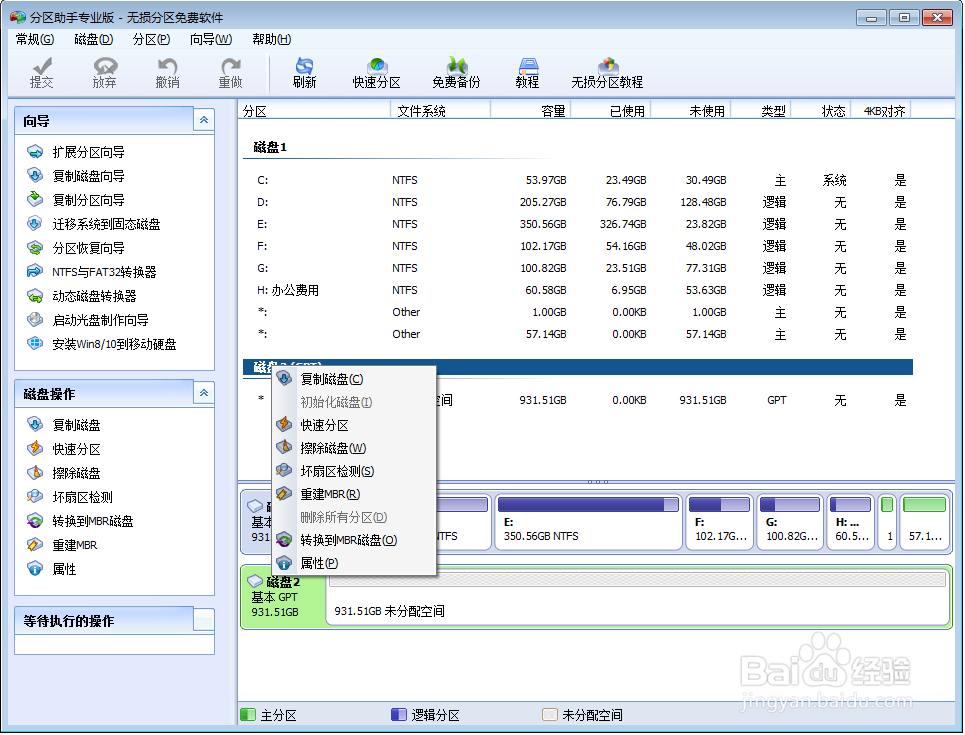Screen dimensions: 965x735
Task: Click the 提交 (Commit) toolbar icon
Action: 41,72
